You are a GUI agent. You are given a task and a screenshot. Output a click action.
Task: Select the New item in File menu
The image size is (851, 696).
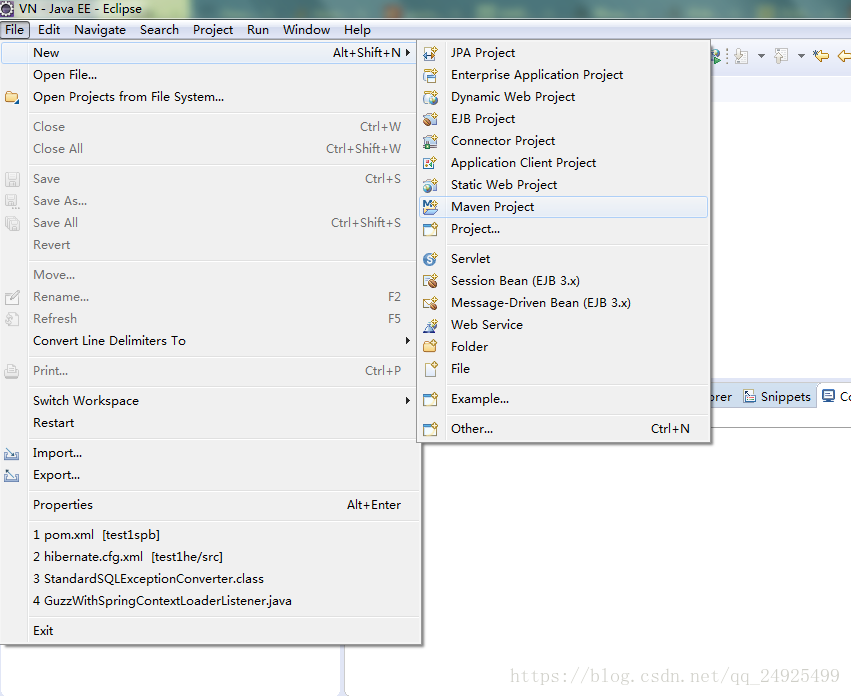pos(209,53)
